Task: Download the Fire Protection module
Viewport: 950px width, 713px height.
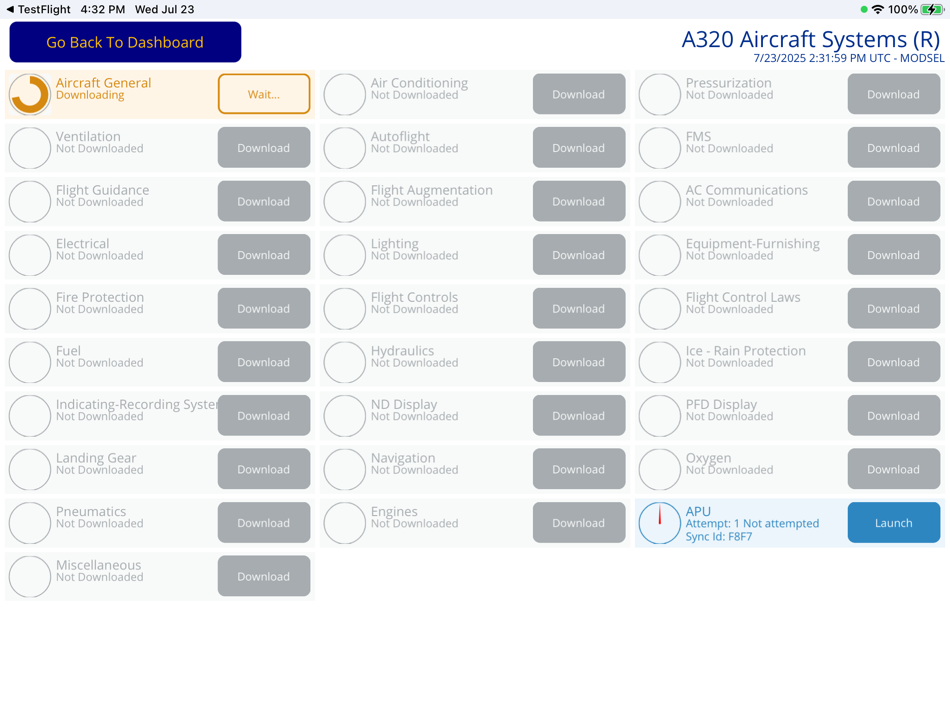Action: pos(264,308)
